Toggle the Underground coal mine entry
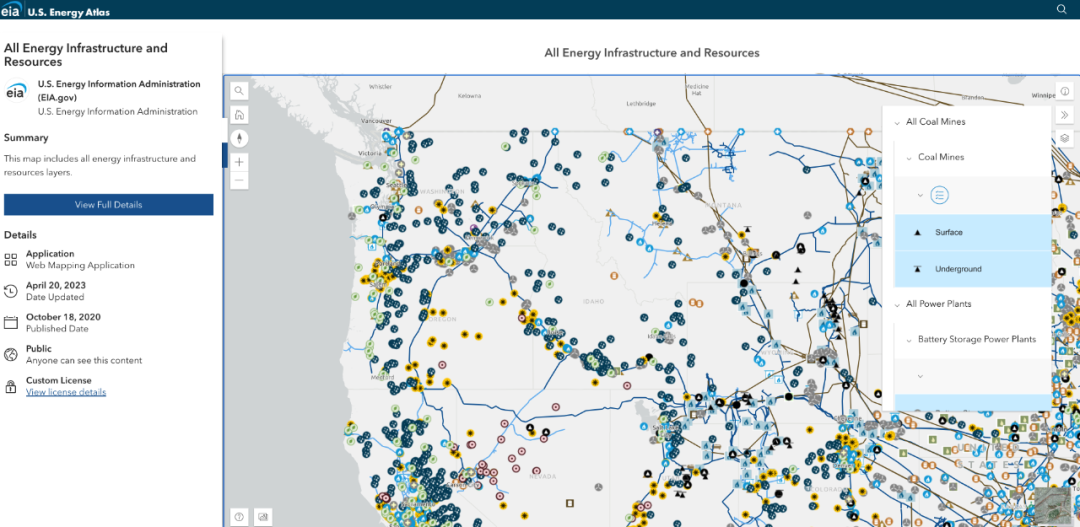 coord(957,269)
